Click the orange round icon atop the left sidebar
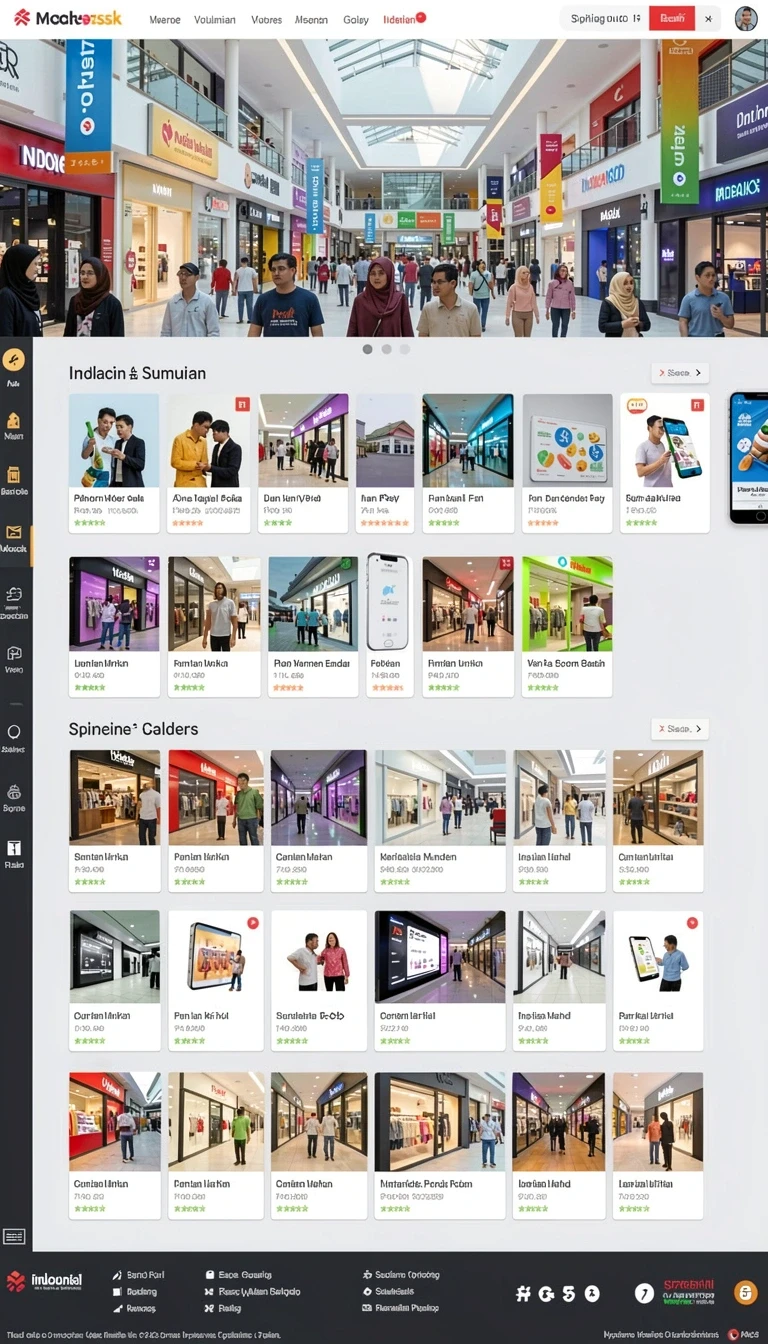Image resolution: width=768 pixels, height=1344 pixels. (14, 361)
